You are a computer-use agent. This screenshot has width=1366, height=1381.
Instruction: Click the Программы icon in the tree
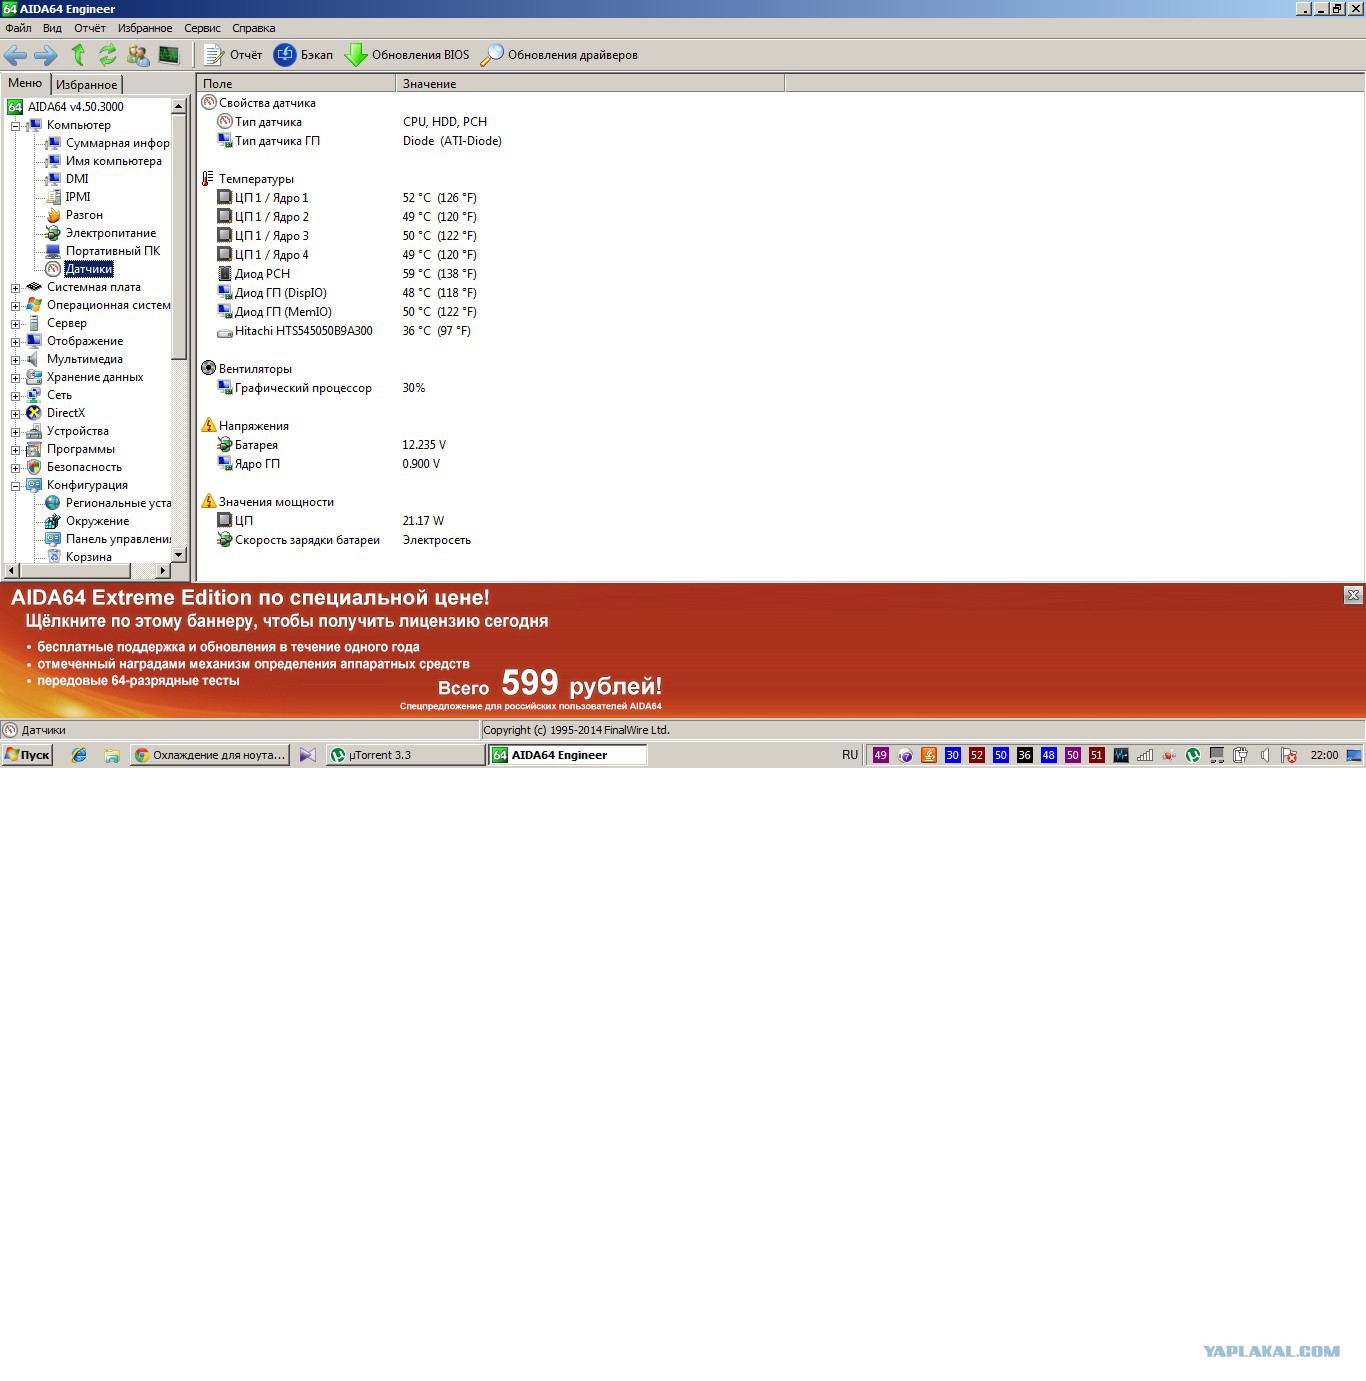pyautogui.click(x=34, y=449)
